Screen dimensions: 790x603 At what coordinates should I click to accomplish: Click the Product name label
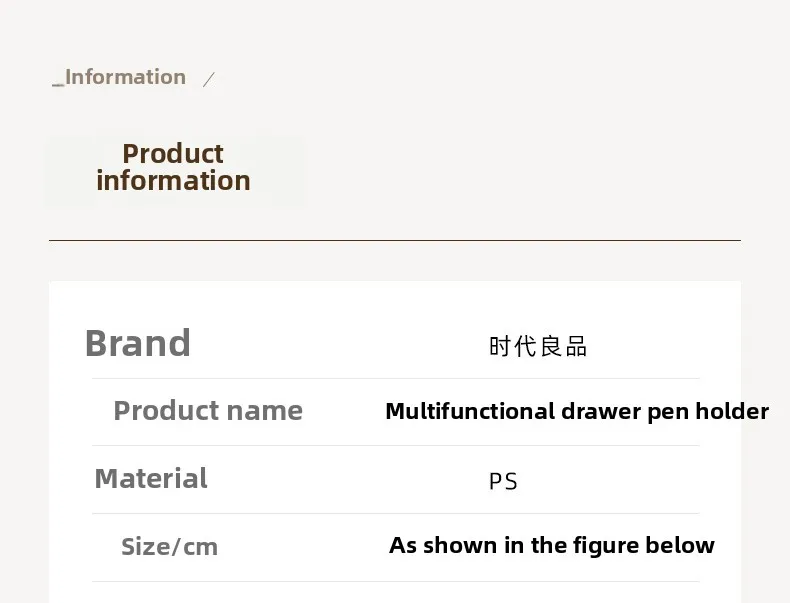click(x=208, y=410)
